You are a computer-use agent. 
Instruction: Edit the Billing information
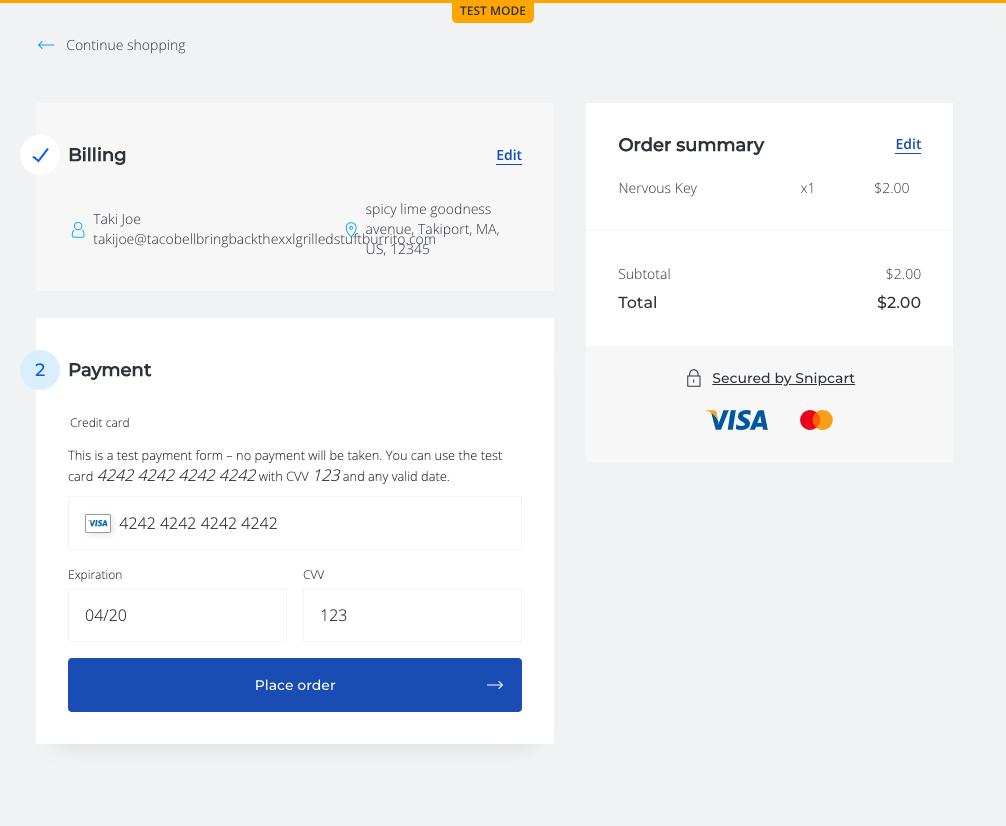coord(509,155)
